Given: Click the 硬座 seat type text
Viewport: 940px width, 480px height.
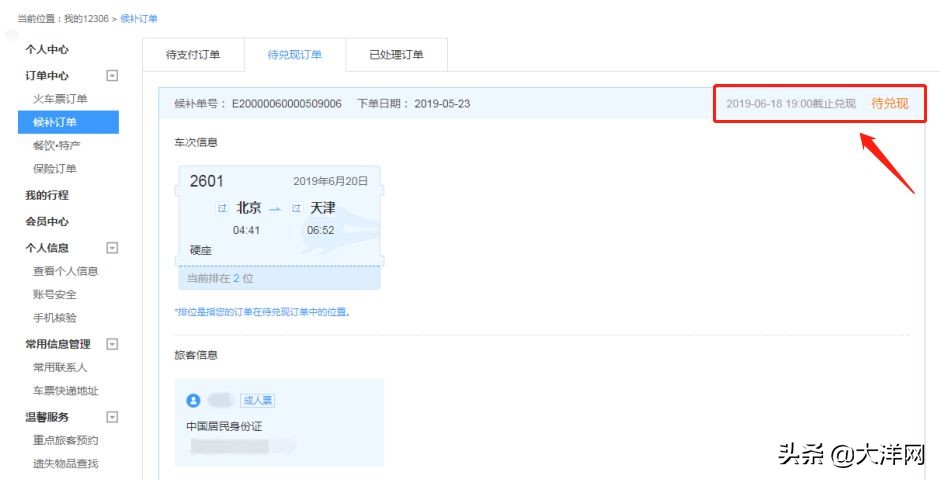Looking at the screenshot, I should tap(201, 250).
